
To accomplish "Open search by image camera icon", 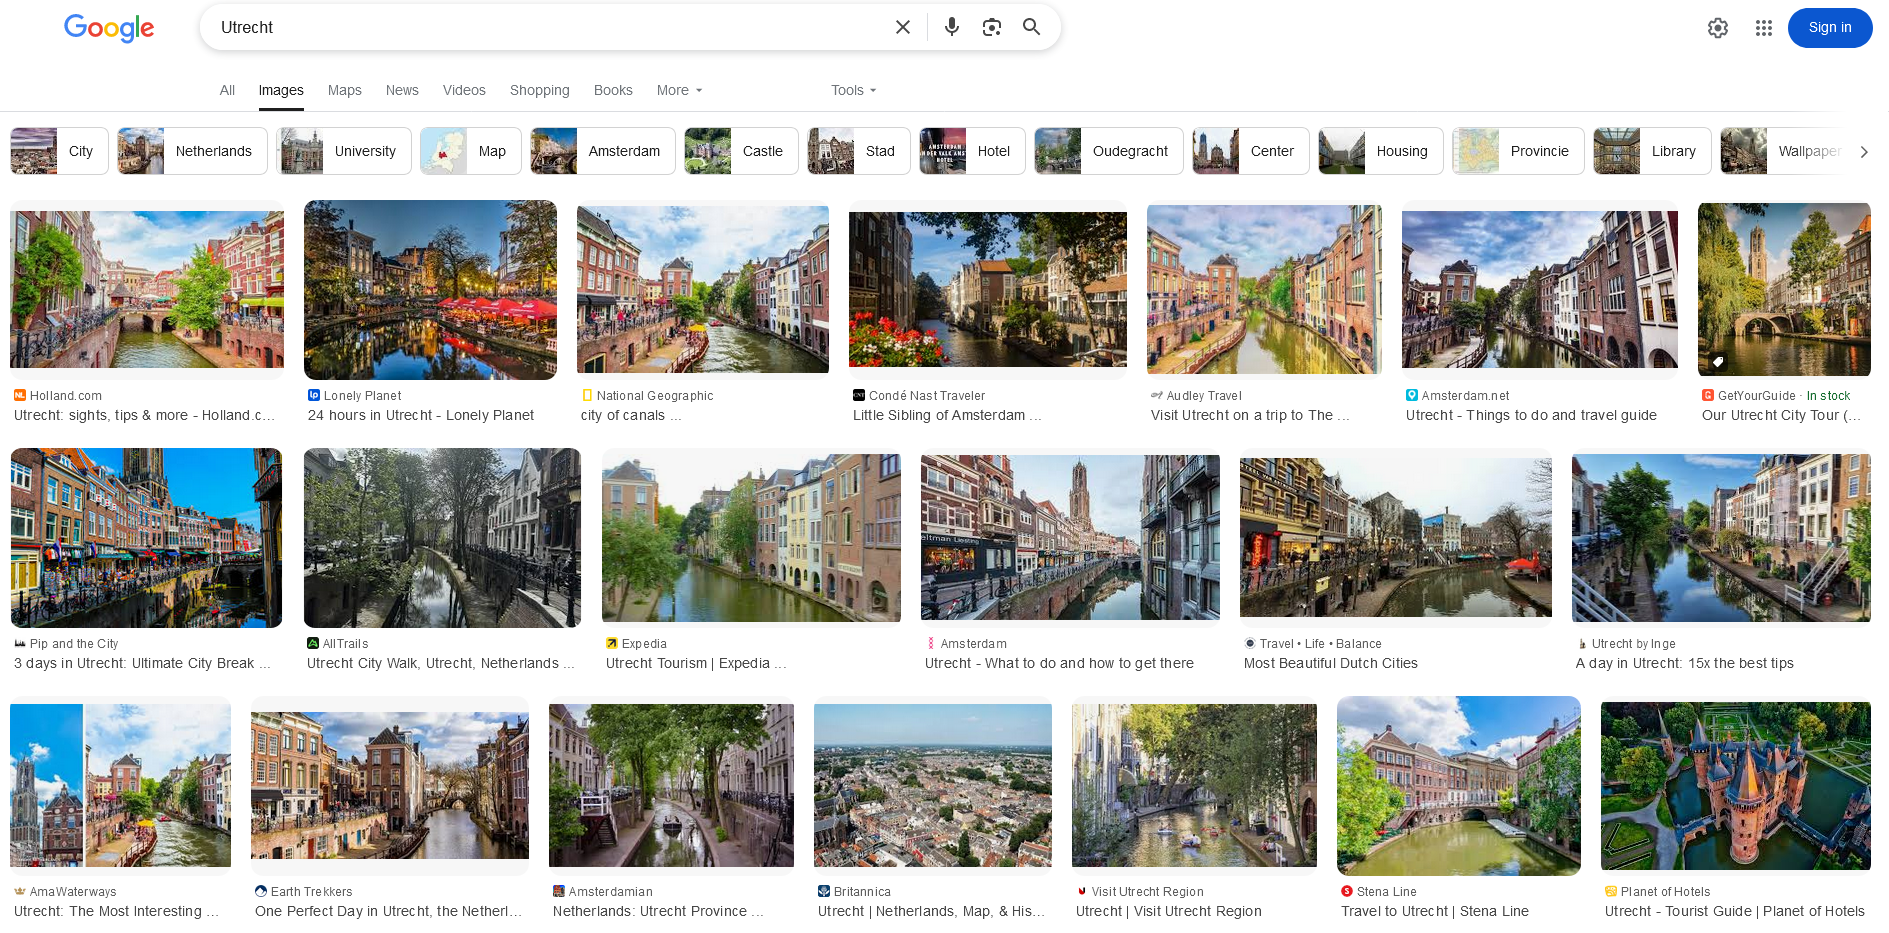I will pyautogui.click(x=991, y=27).
